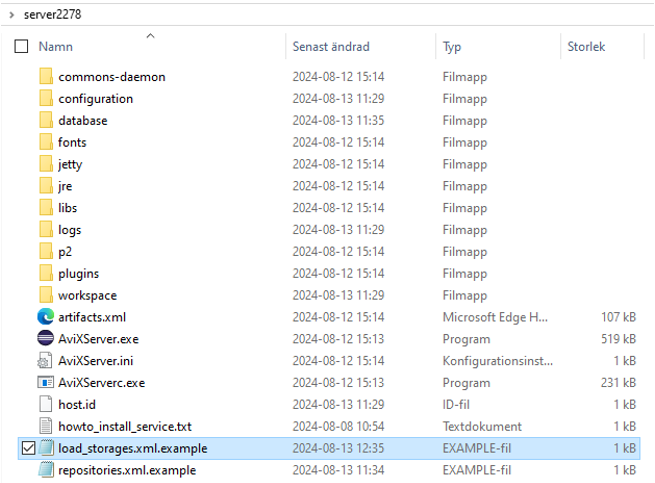Click the AviXServerc.exe program icon
Image resolution: width=655 pixels, height=483 pixels.
[45, 383]
